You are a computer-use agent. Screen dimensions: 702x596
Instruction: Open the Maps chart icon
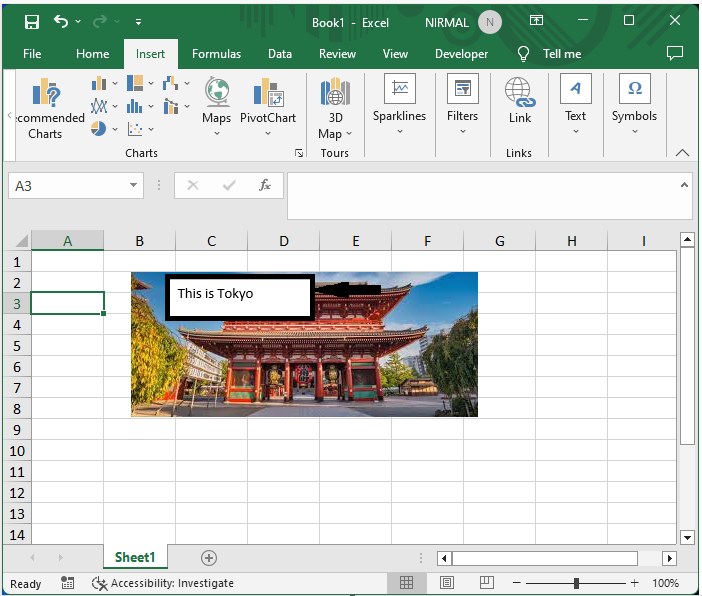(217, 93)
